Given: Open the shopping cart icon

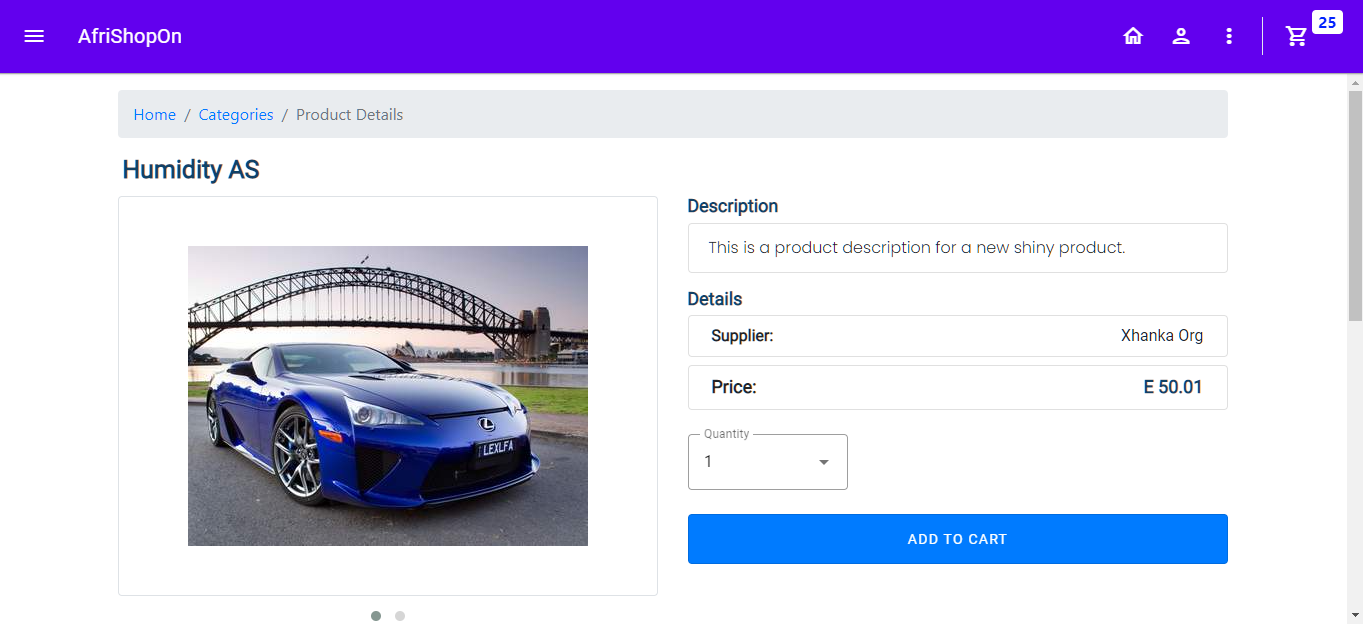Looking at the screenshot, I should tap(1296, 37).
